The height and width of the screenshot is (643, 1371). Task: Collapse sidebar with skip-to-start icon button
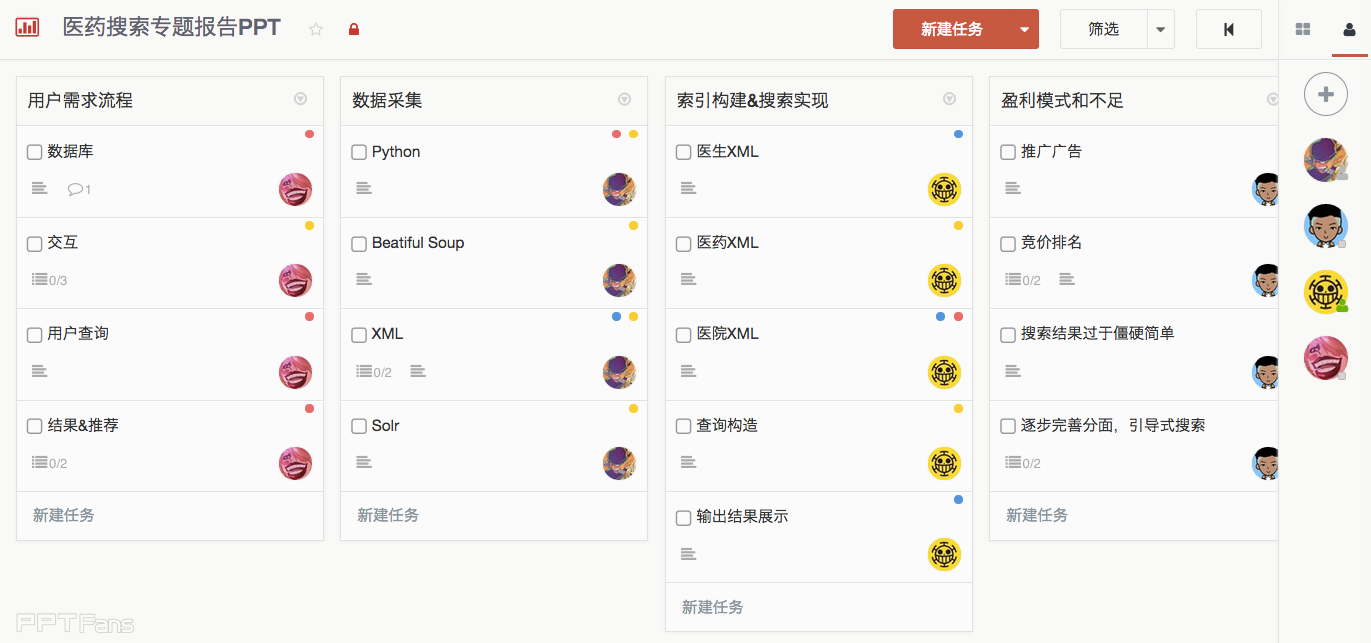point(1228,29)
